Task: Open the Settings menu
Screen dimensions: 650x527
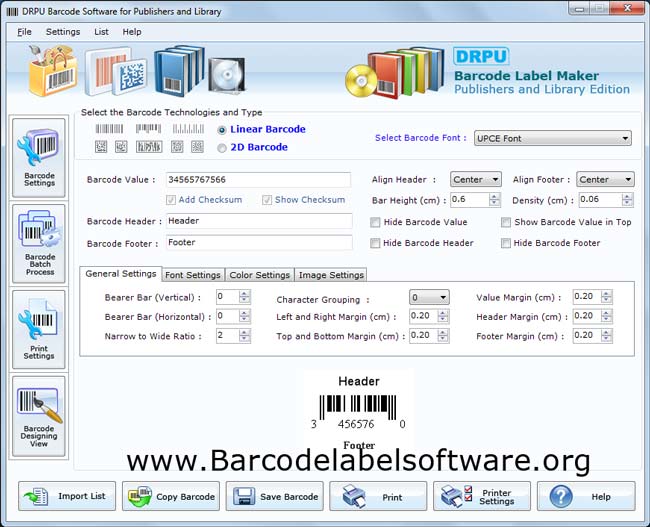Action: pyautogui.click(x=63, y=32)
